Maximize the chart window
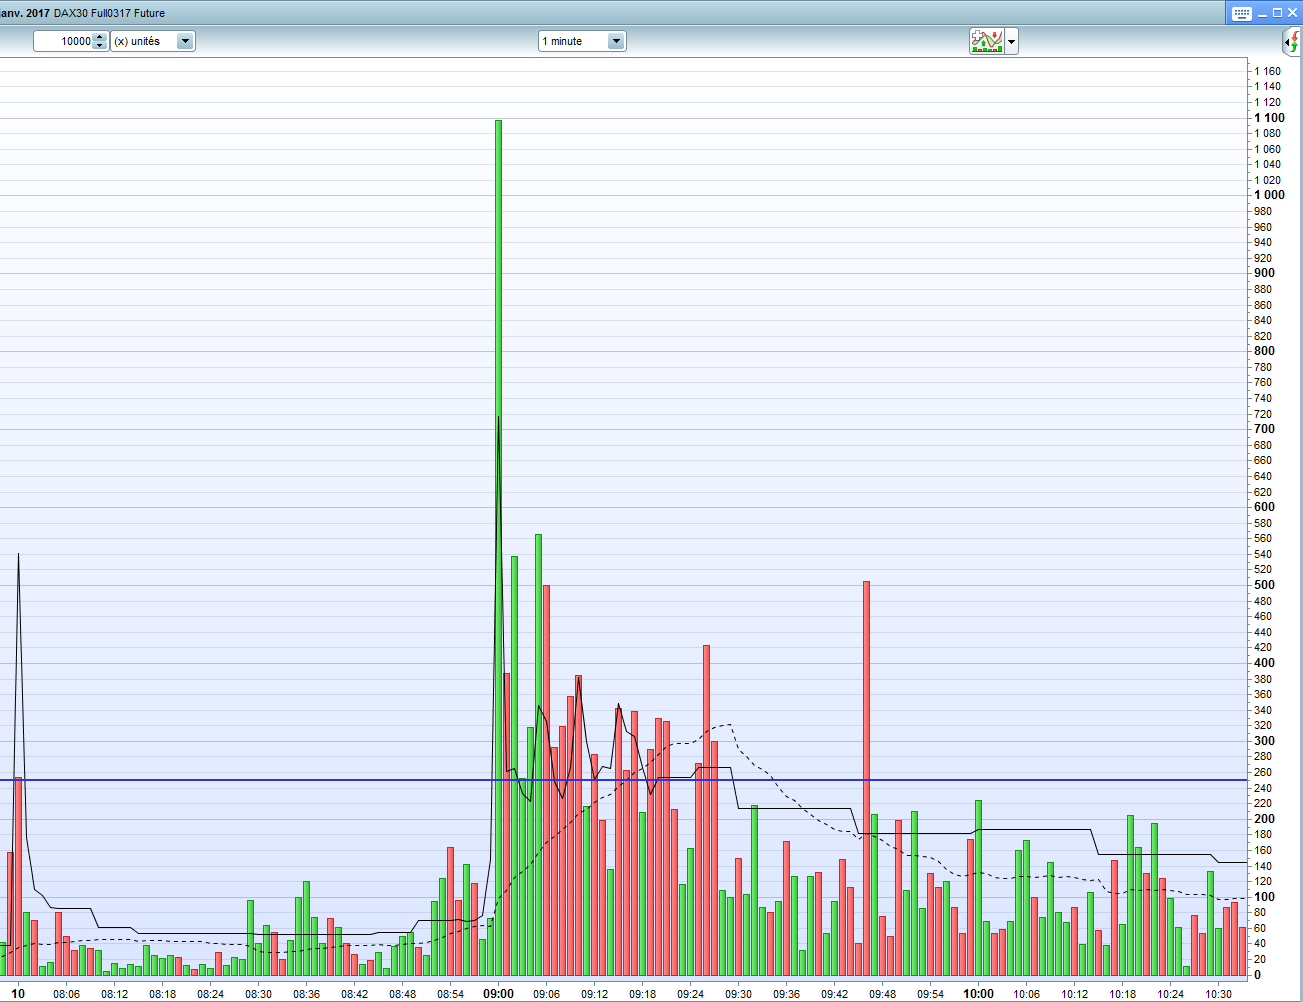This screenshot has height=1002, width=1303. pyautogui.click(x=1277, y=13)
